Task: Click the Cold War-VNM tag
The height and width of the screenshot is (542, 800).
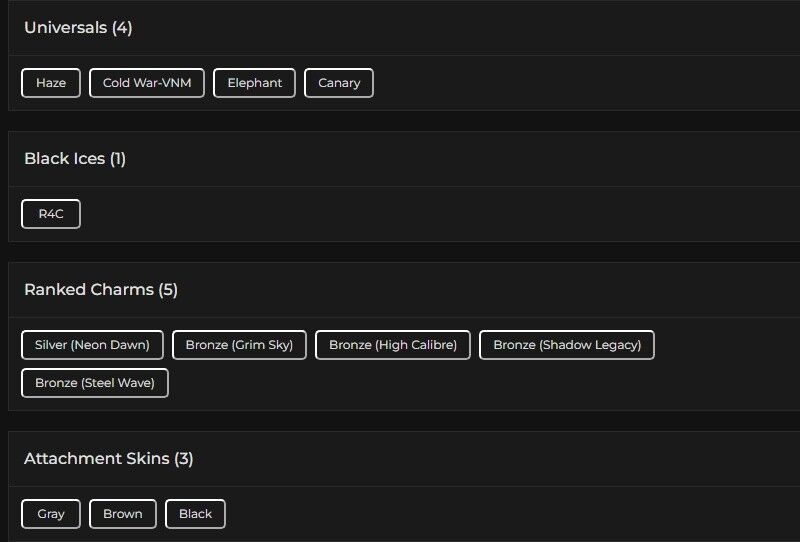Action: click(x=147, y=83)
